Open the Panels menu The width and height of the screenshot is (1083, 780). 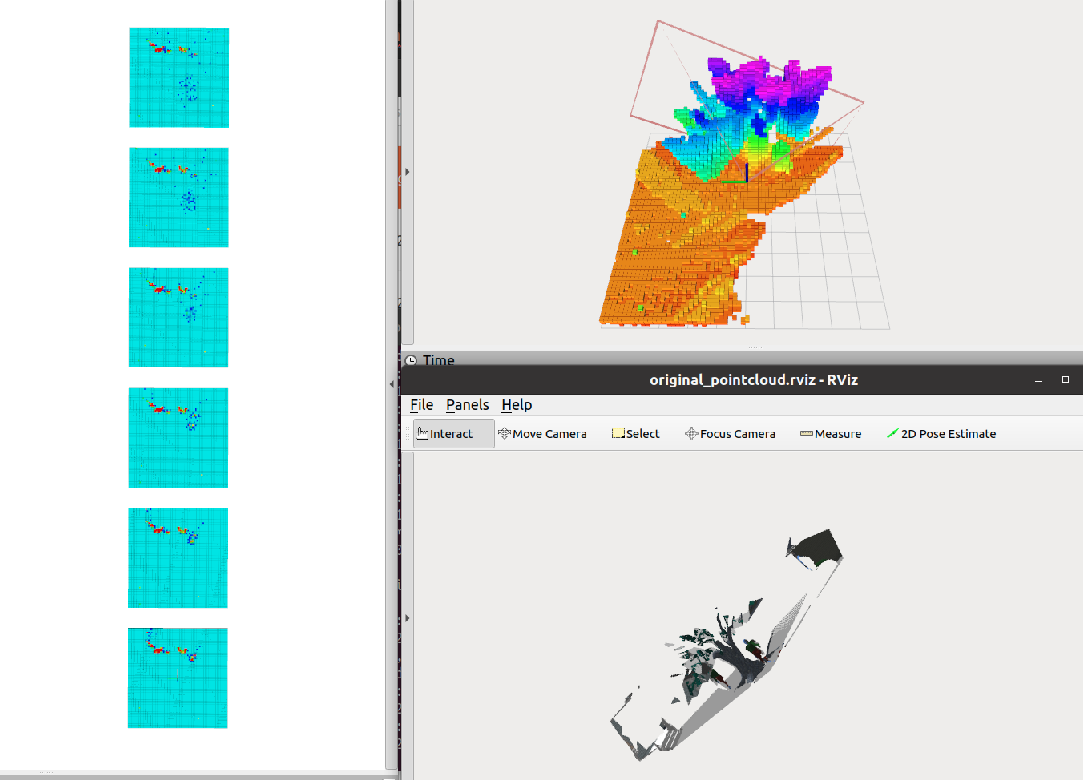468,405
